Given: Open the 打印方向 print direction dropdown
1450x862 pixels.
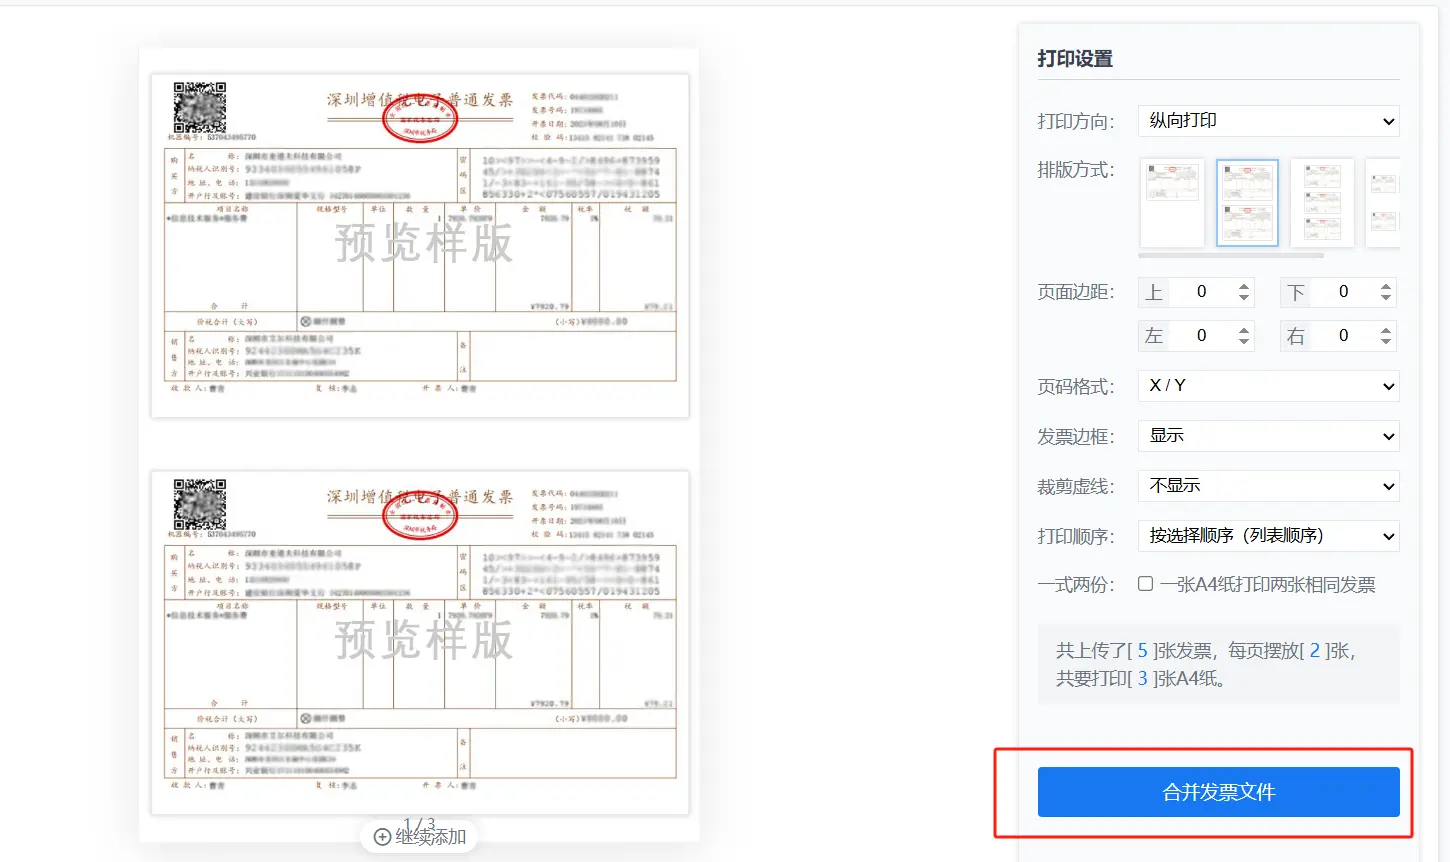Looking at the screenshot, I should [x=1268, y=121].
